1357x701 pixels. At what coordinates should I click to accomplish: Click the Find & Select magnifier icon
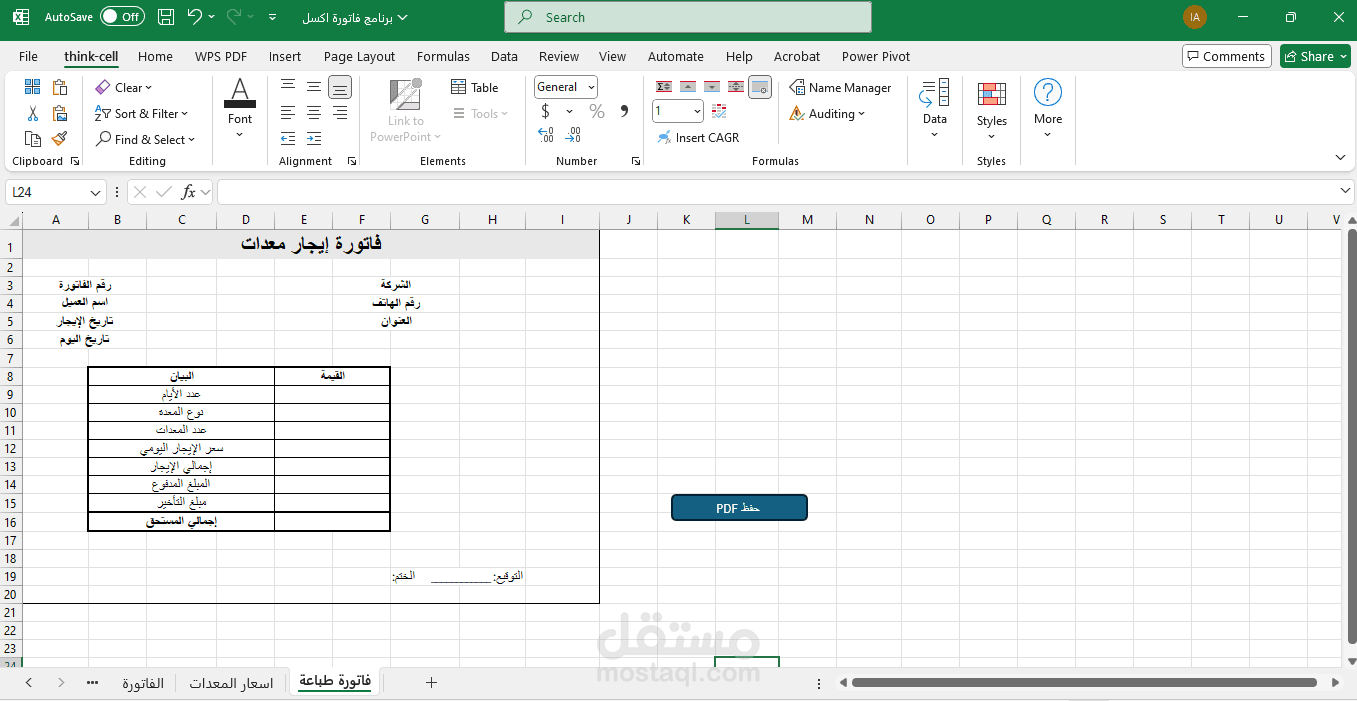click(104, 139)
